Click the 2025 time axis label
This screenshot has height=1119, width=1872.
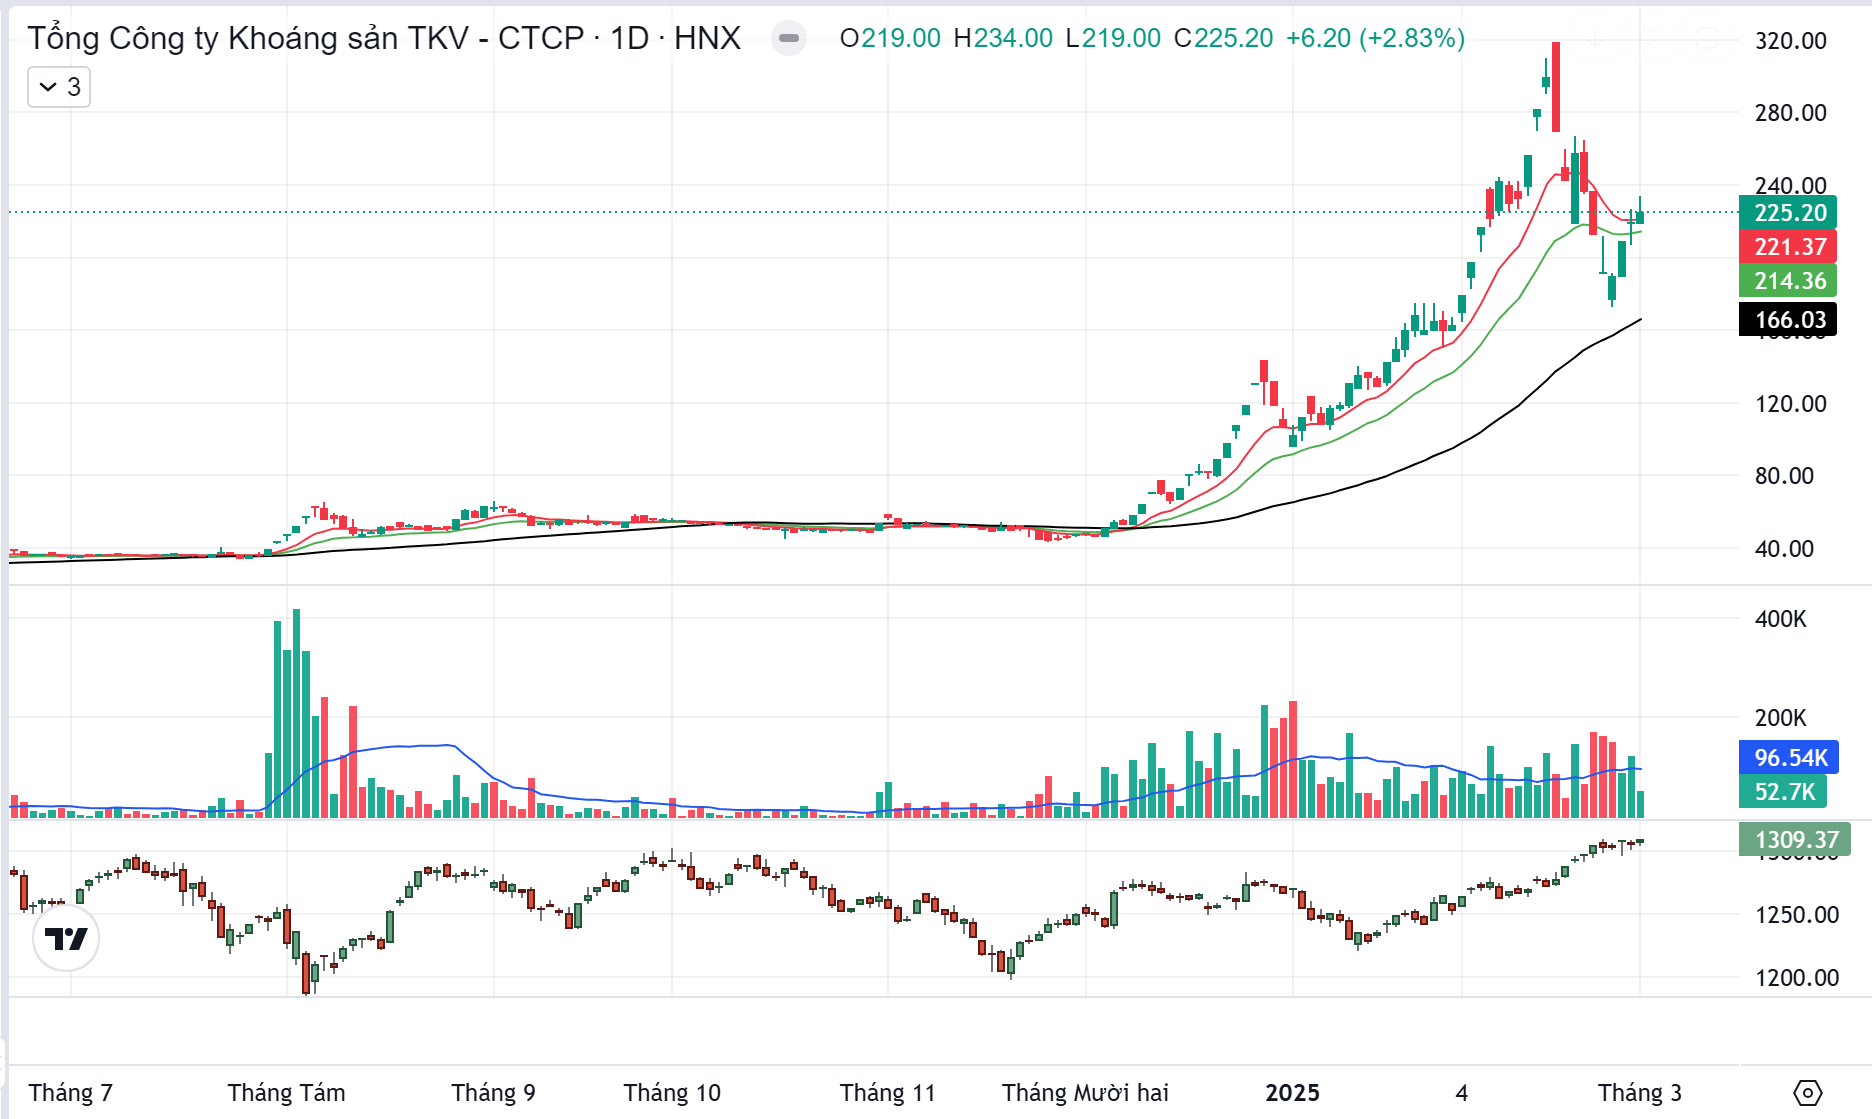coord(1292,1093)
